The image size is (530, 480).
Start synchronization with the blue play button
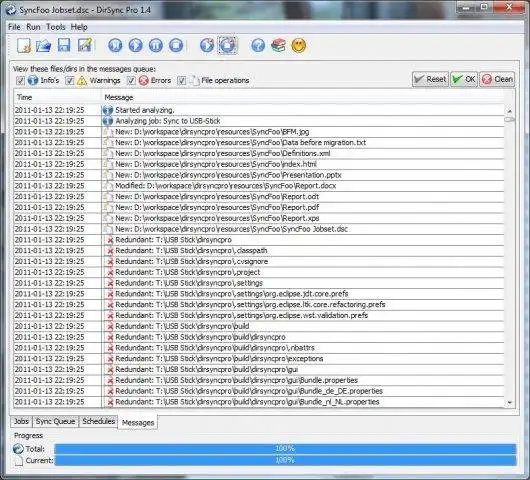[x=136, y=45]
